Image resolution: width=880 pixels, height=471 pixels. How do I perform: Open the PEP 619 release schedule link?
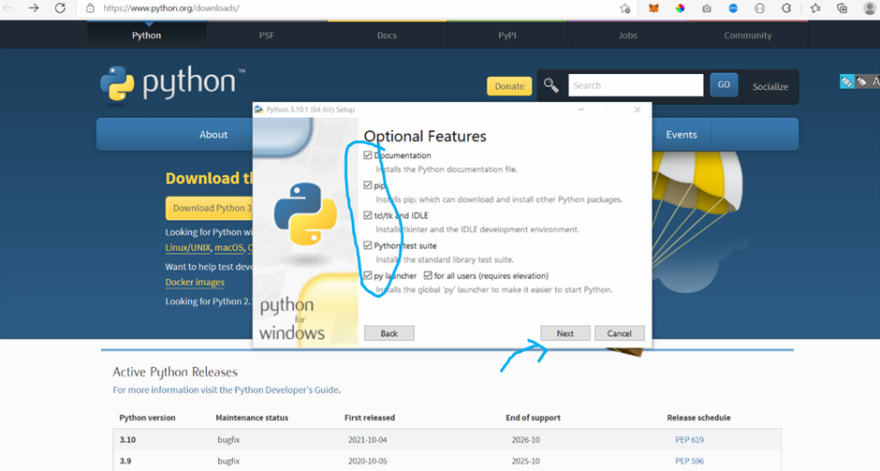(x=689, y=440)
